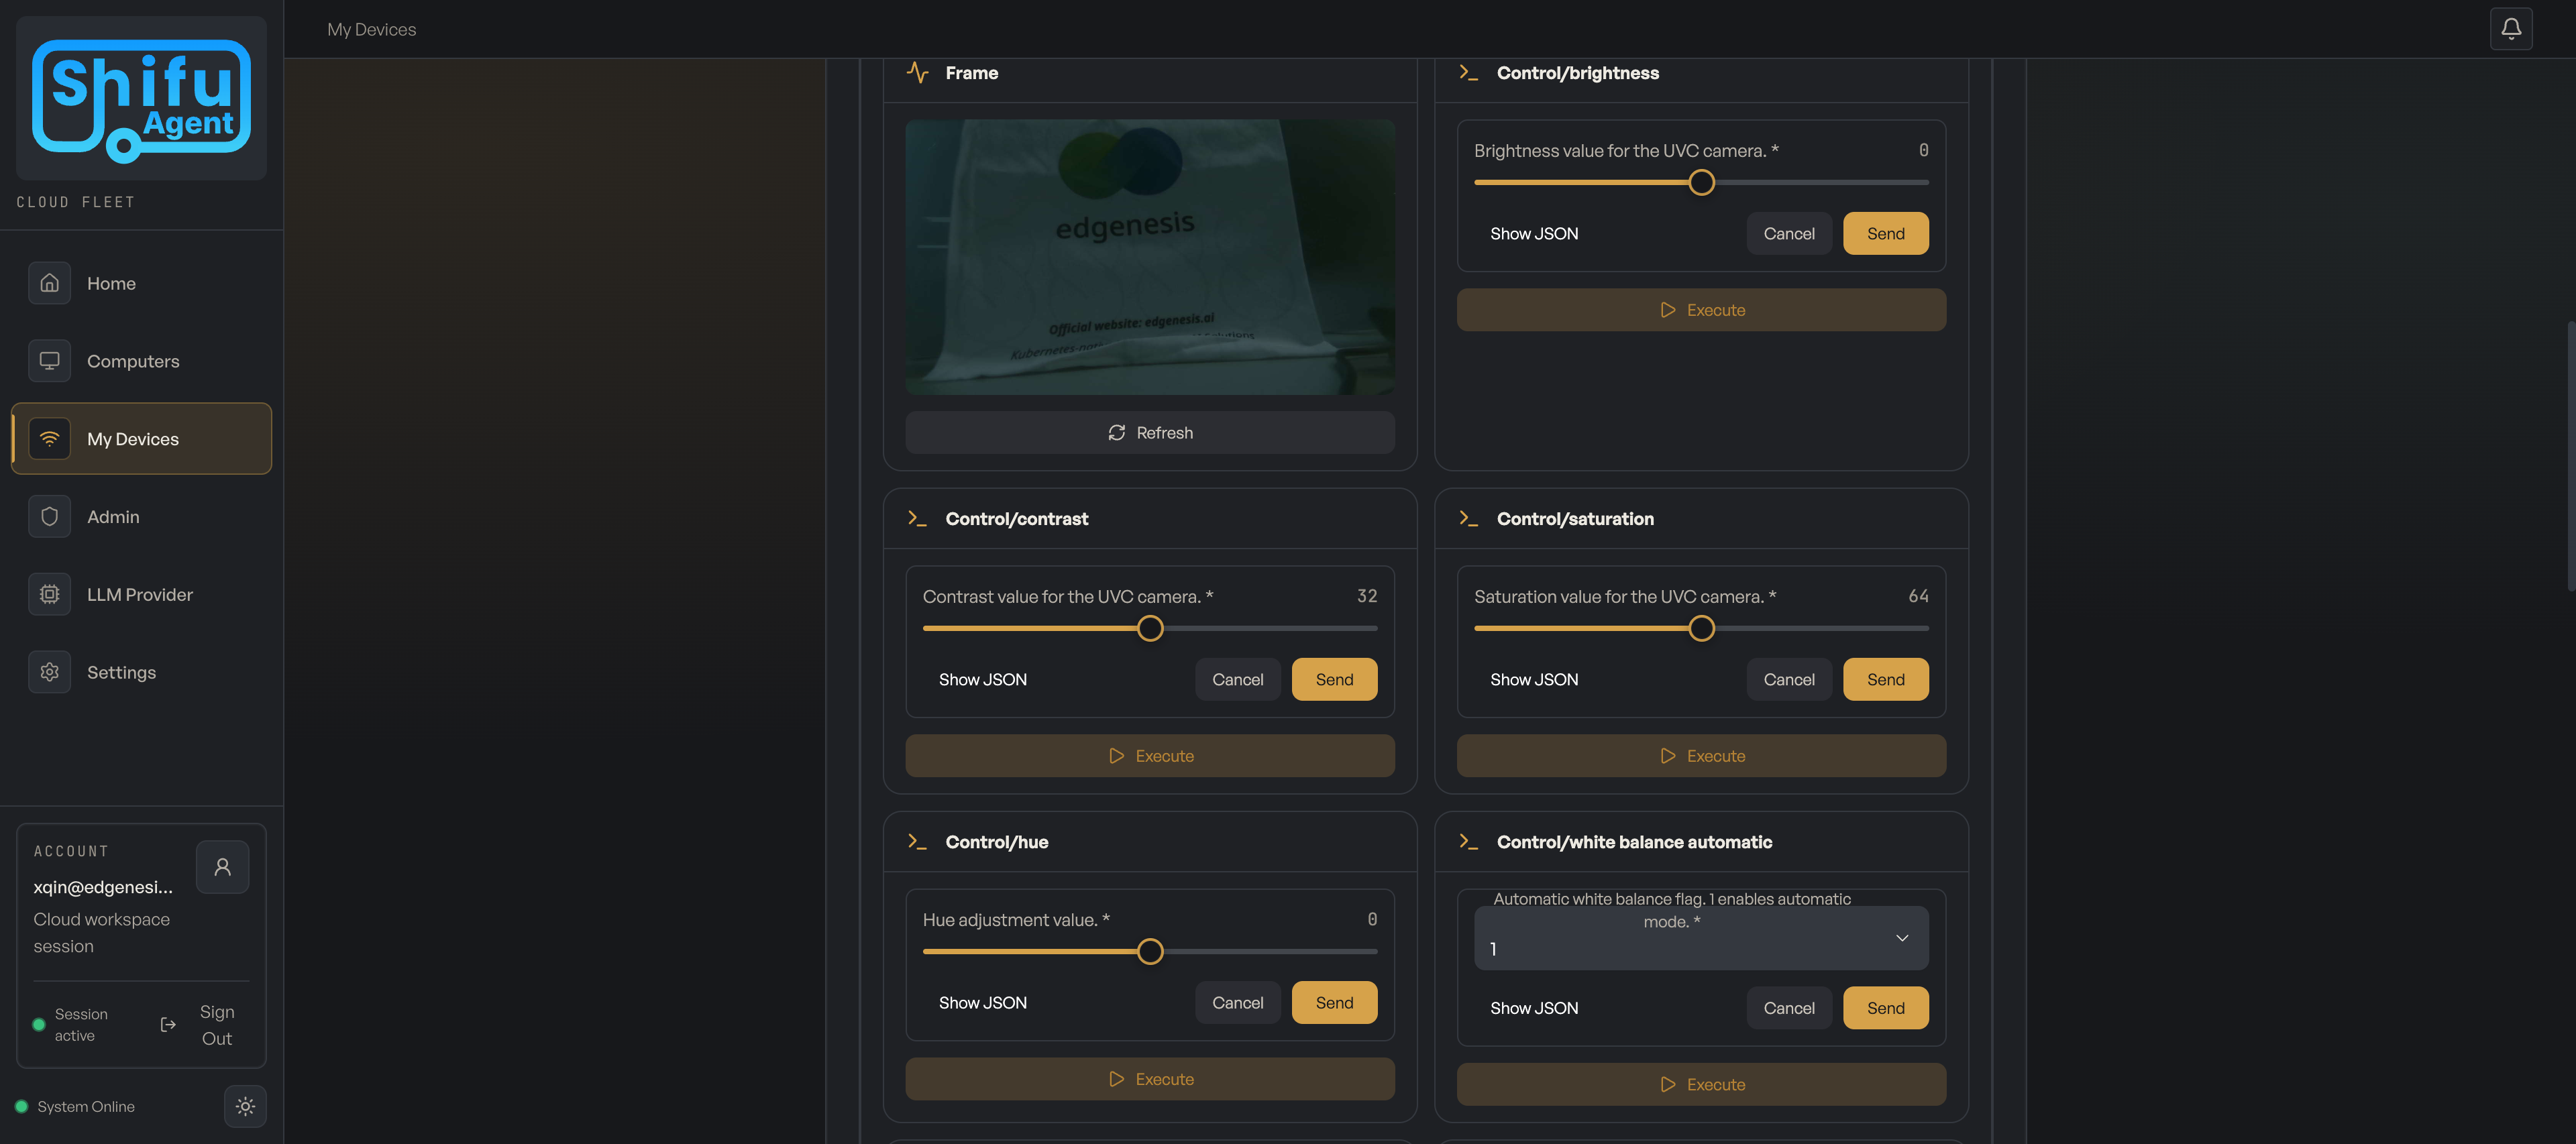Click Send in the Control/saturation card
The image size is (2576, 1144).
1885,679
